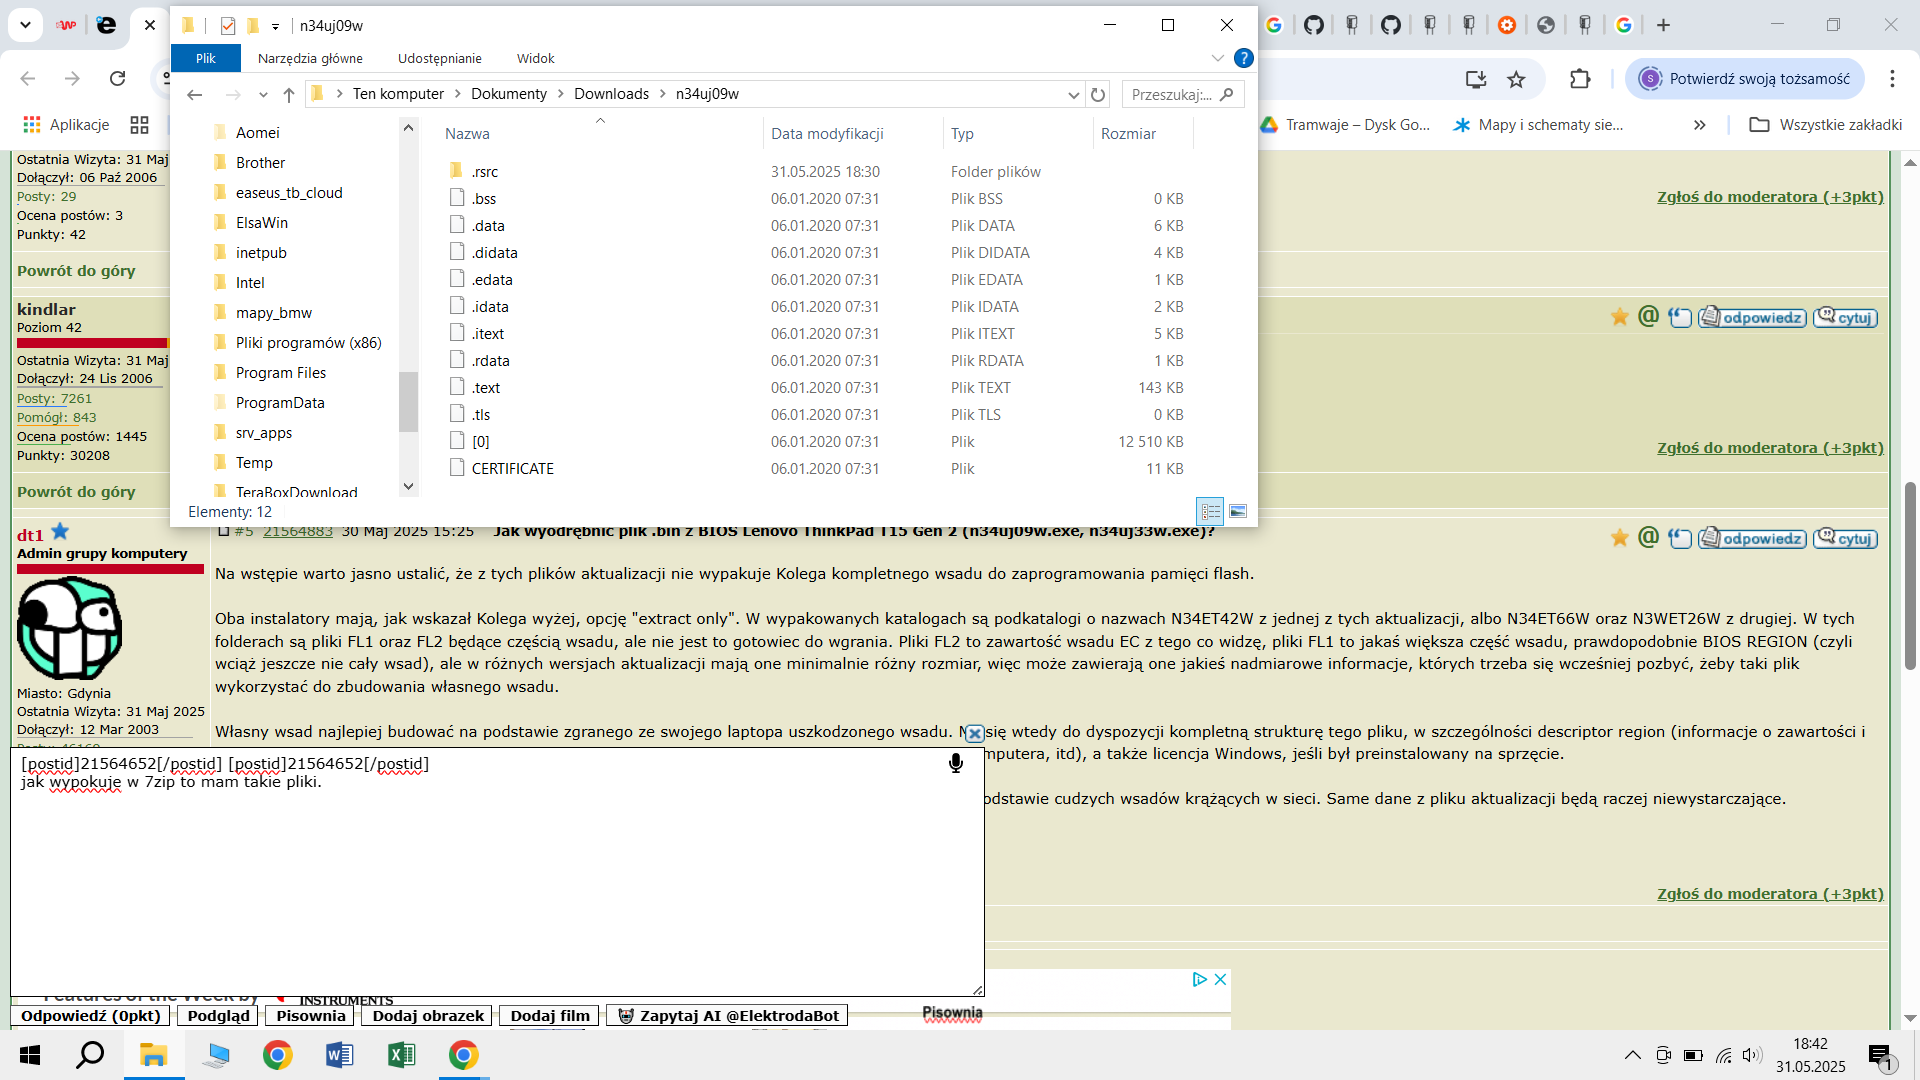Screen dimensions: 1920x1080
Task: Click the install app icon in the Chrome address bar
Action: (1476, 79)
